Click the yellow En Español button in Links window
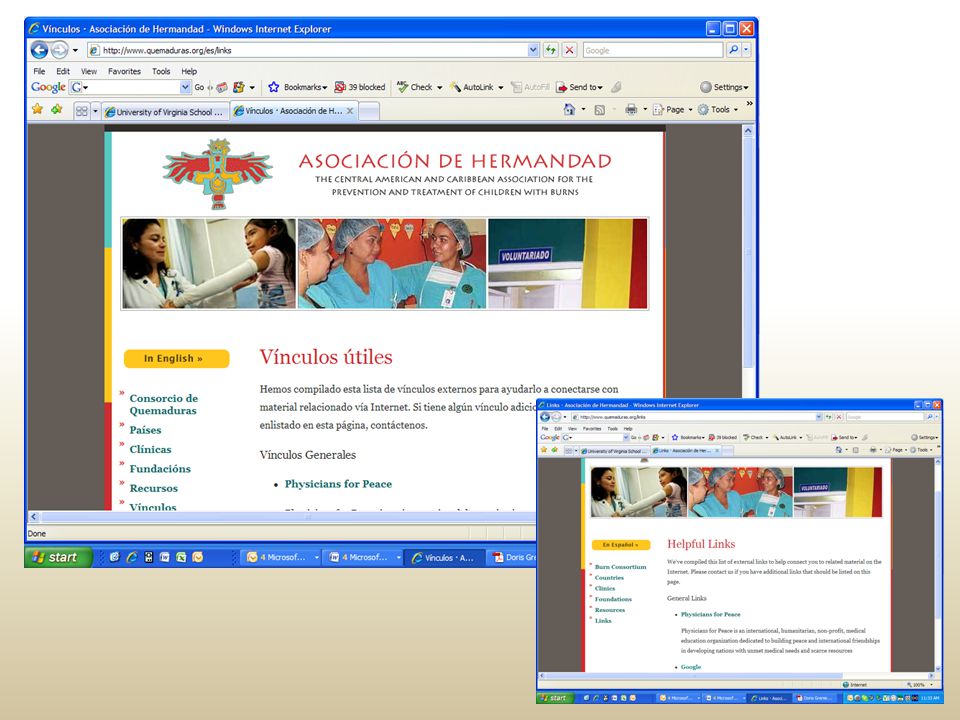This screenshot has height=720, width=960. (x=620, y=544)
